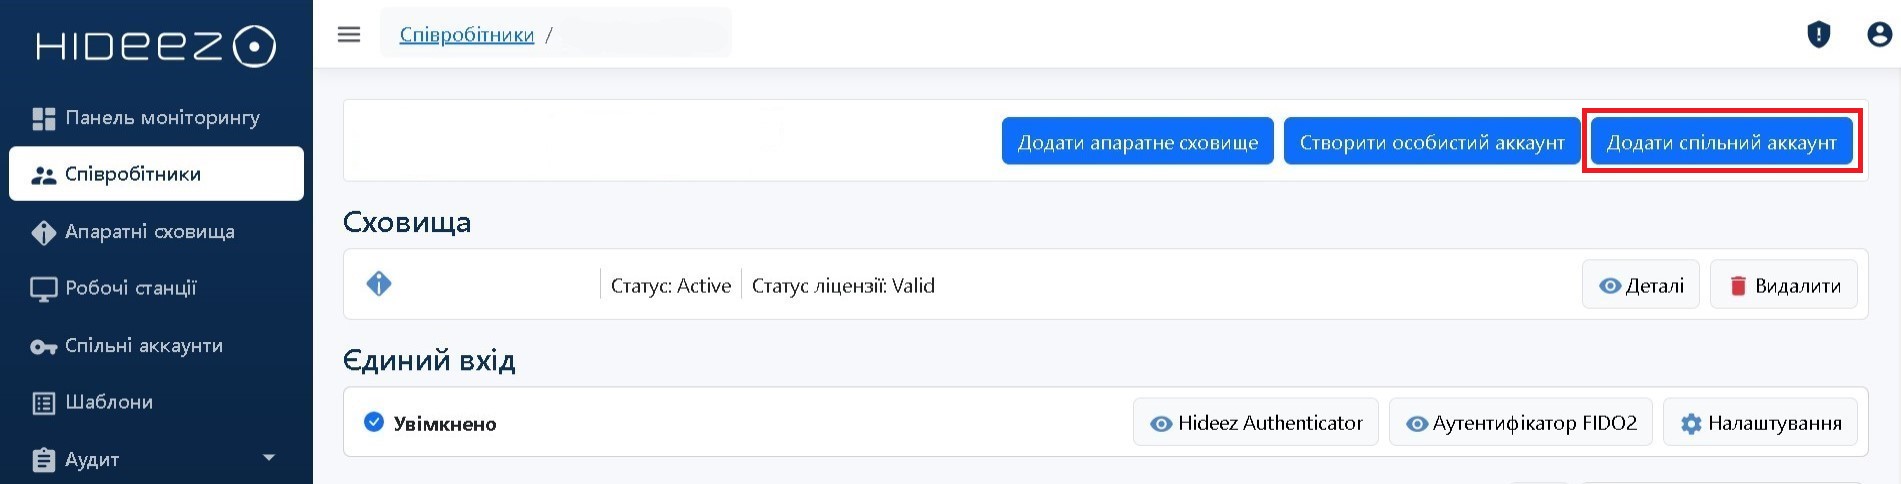Open Панель моніторингу in sidebar

tap(161, 118)
